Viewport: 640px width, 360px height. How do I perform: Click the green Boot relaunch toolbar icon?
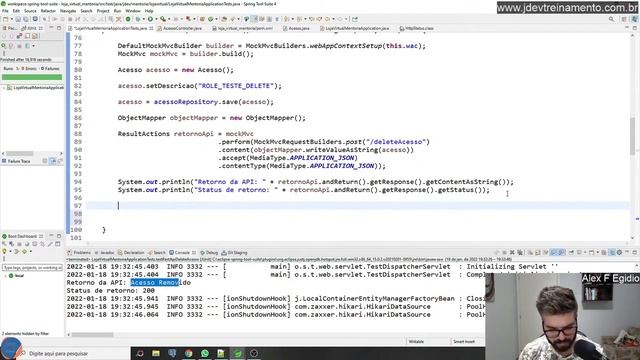128,19
